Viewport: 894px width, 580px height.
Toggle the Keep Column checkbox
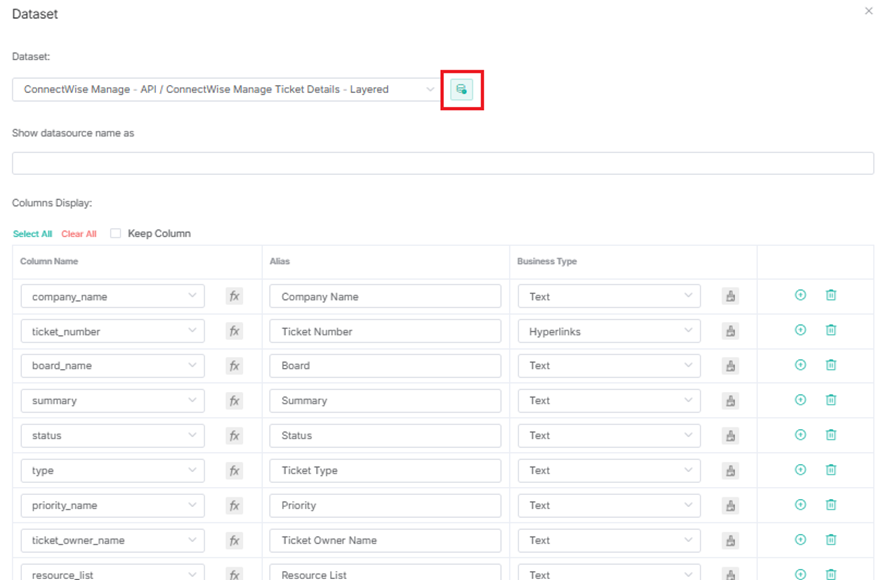point(116,234)
